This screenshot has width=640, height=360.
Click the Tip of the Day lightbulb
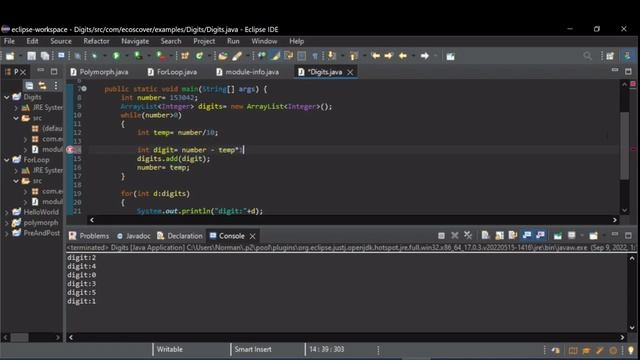631,350
